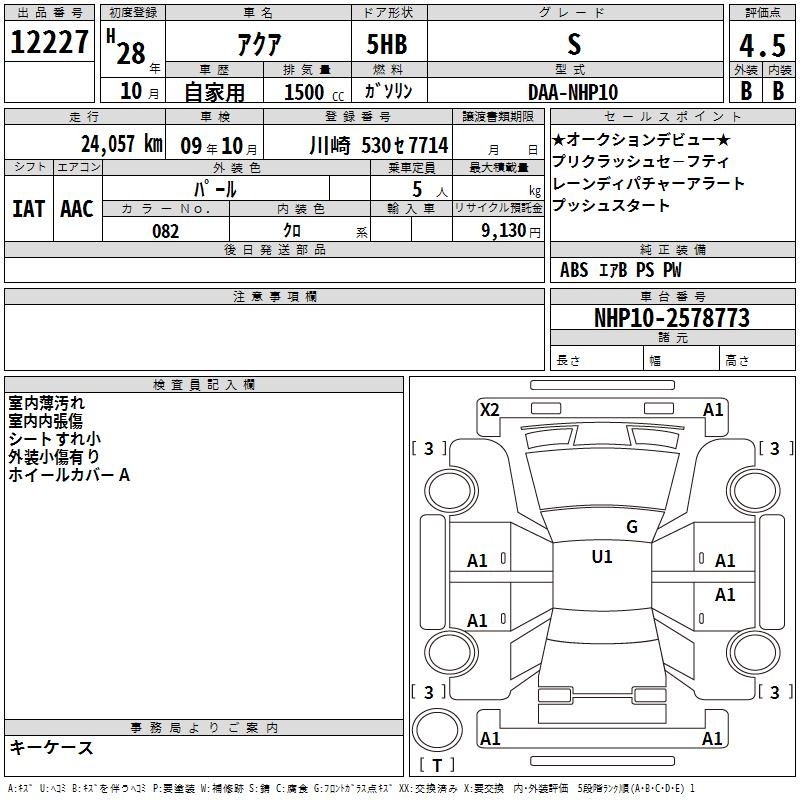The height and width of the screenshot is (800, 800).
Task: Select the rear-right wheel circle
Action: tap(753, 652)
